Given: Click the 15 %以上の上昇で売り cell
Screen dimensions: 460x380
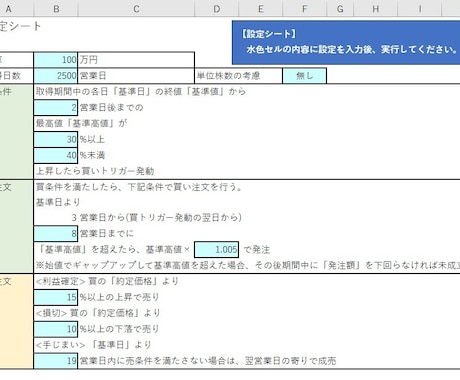Looking at the screenshot, I should click(56, 297).
